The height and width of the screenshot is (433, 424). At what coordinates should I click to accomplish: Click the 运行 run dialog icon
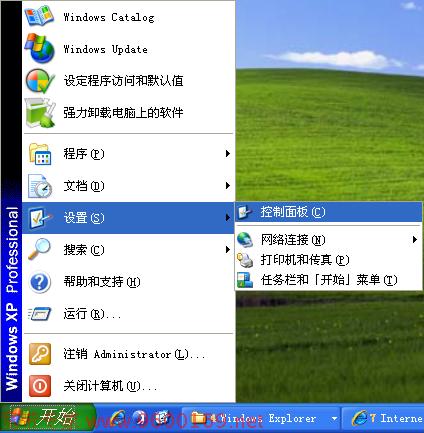coord(39,314)
